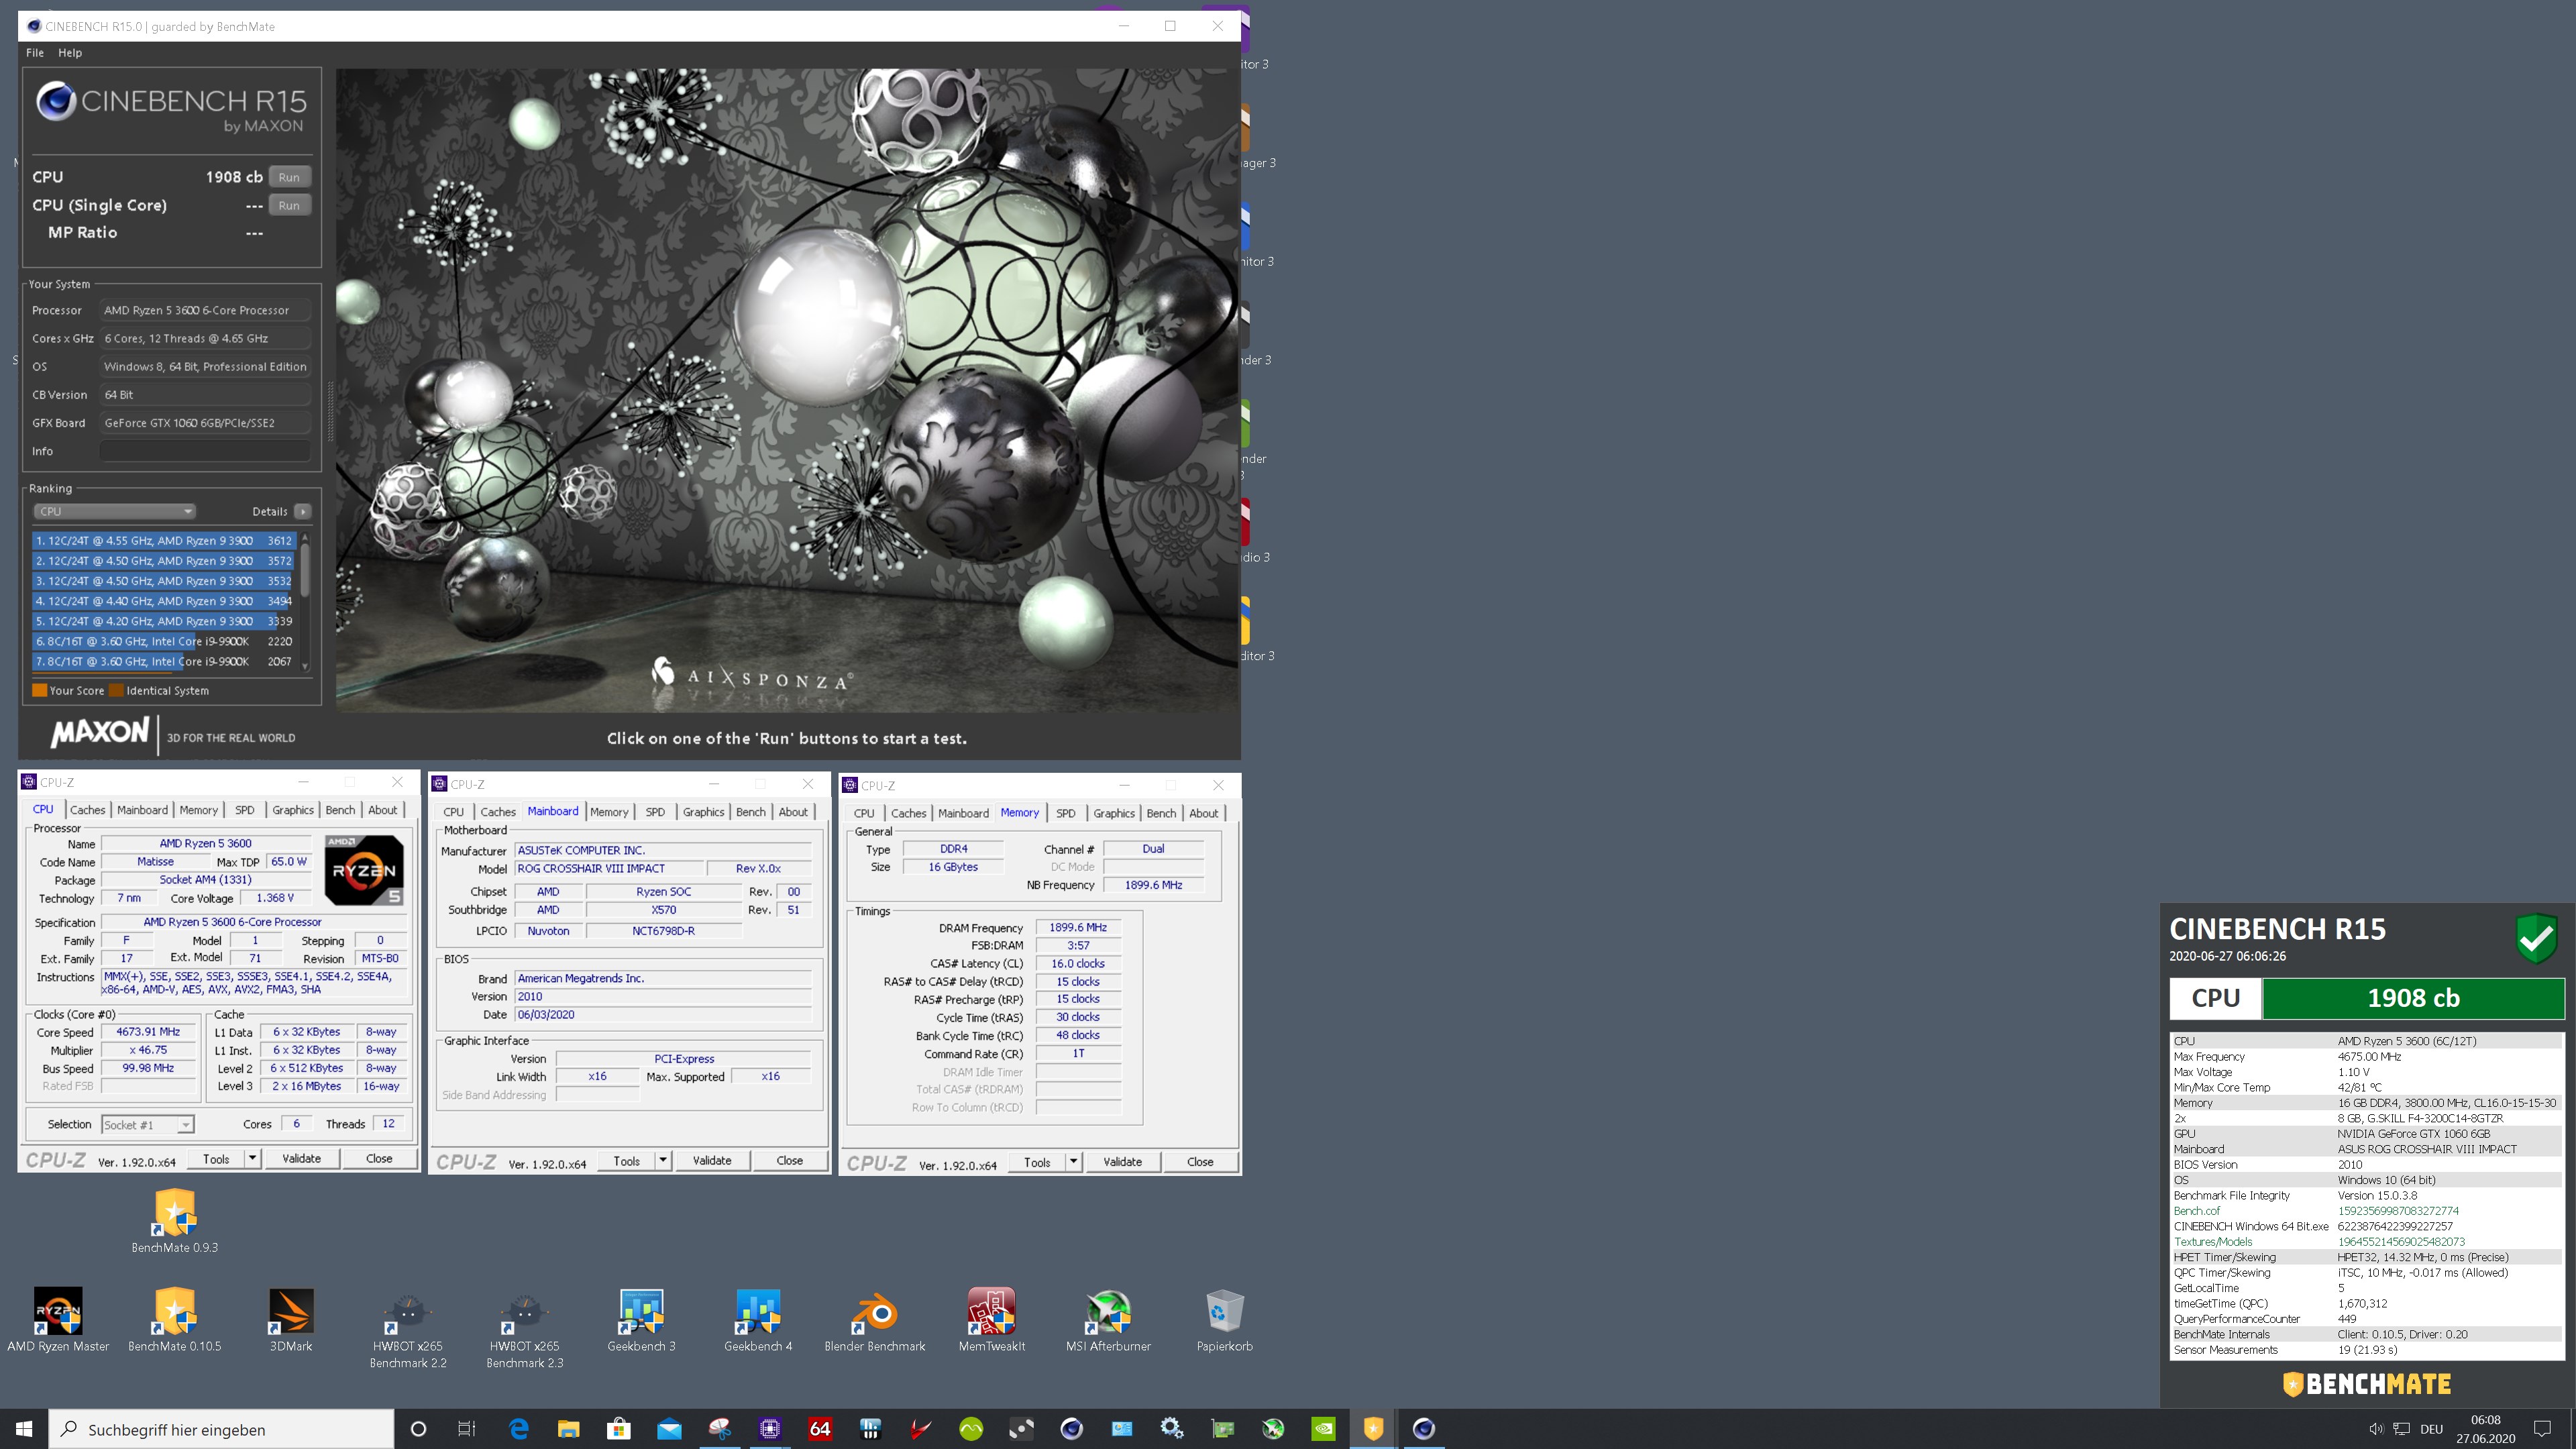
Task: Run the CPU Single Core benchmark
Action: [289, 205]
